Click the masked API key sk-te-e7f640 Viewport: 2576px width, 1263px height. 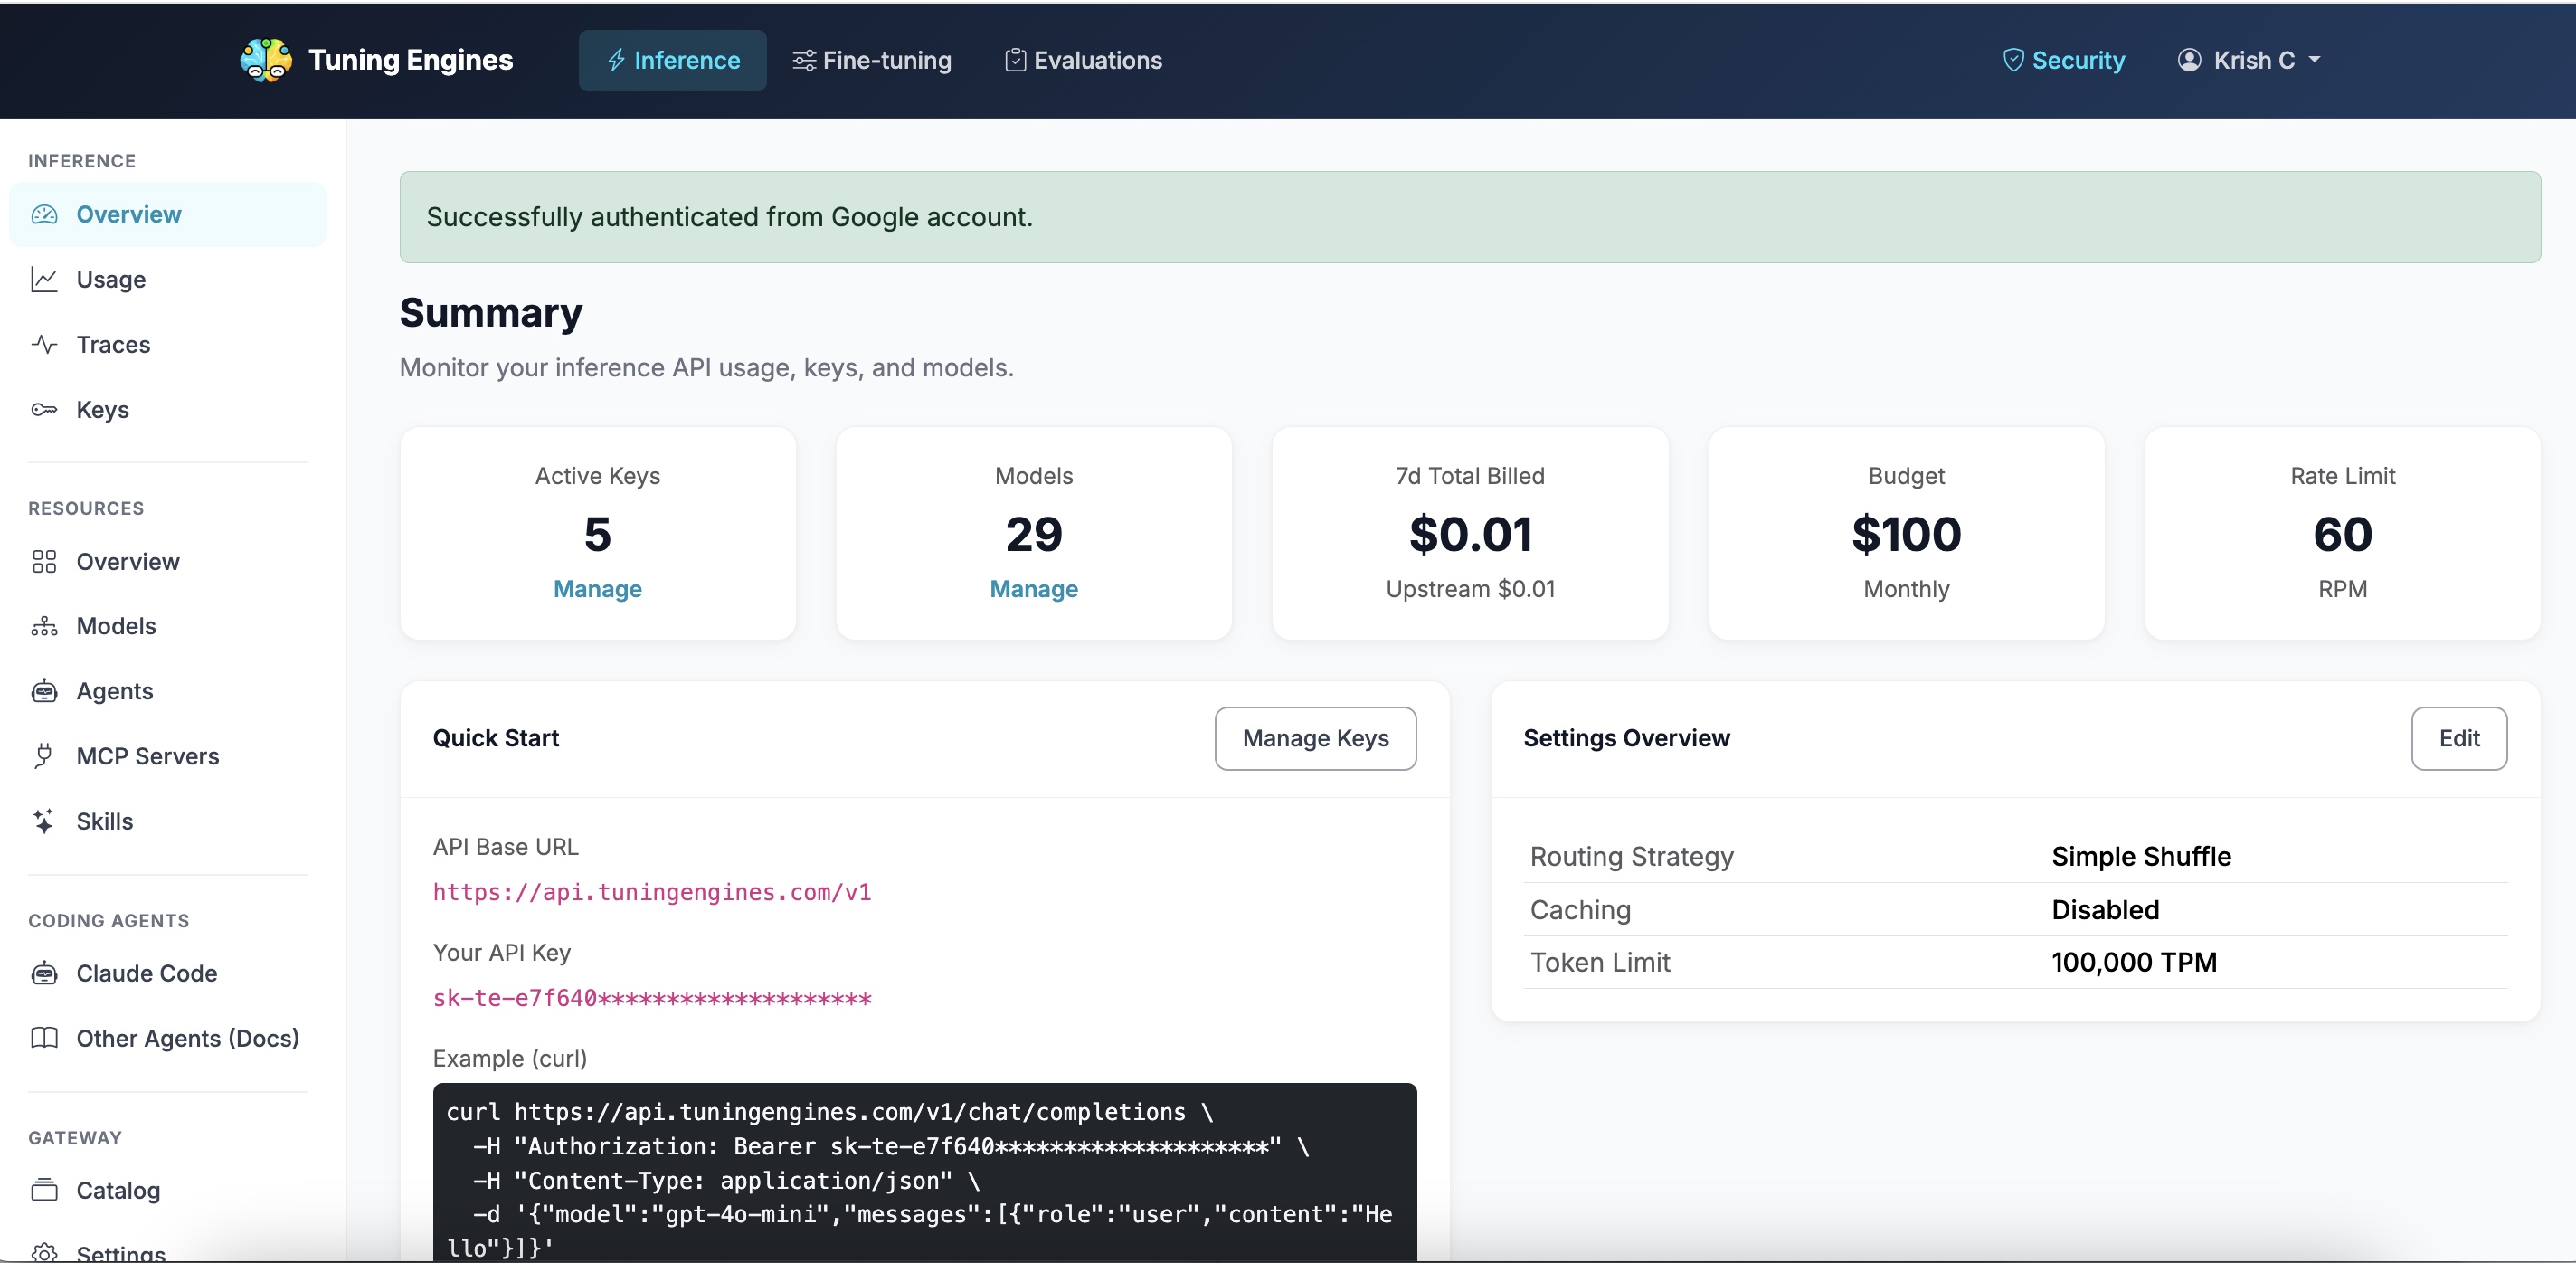pyautogui.click(x=652, y=998)
